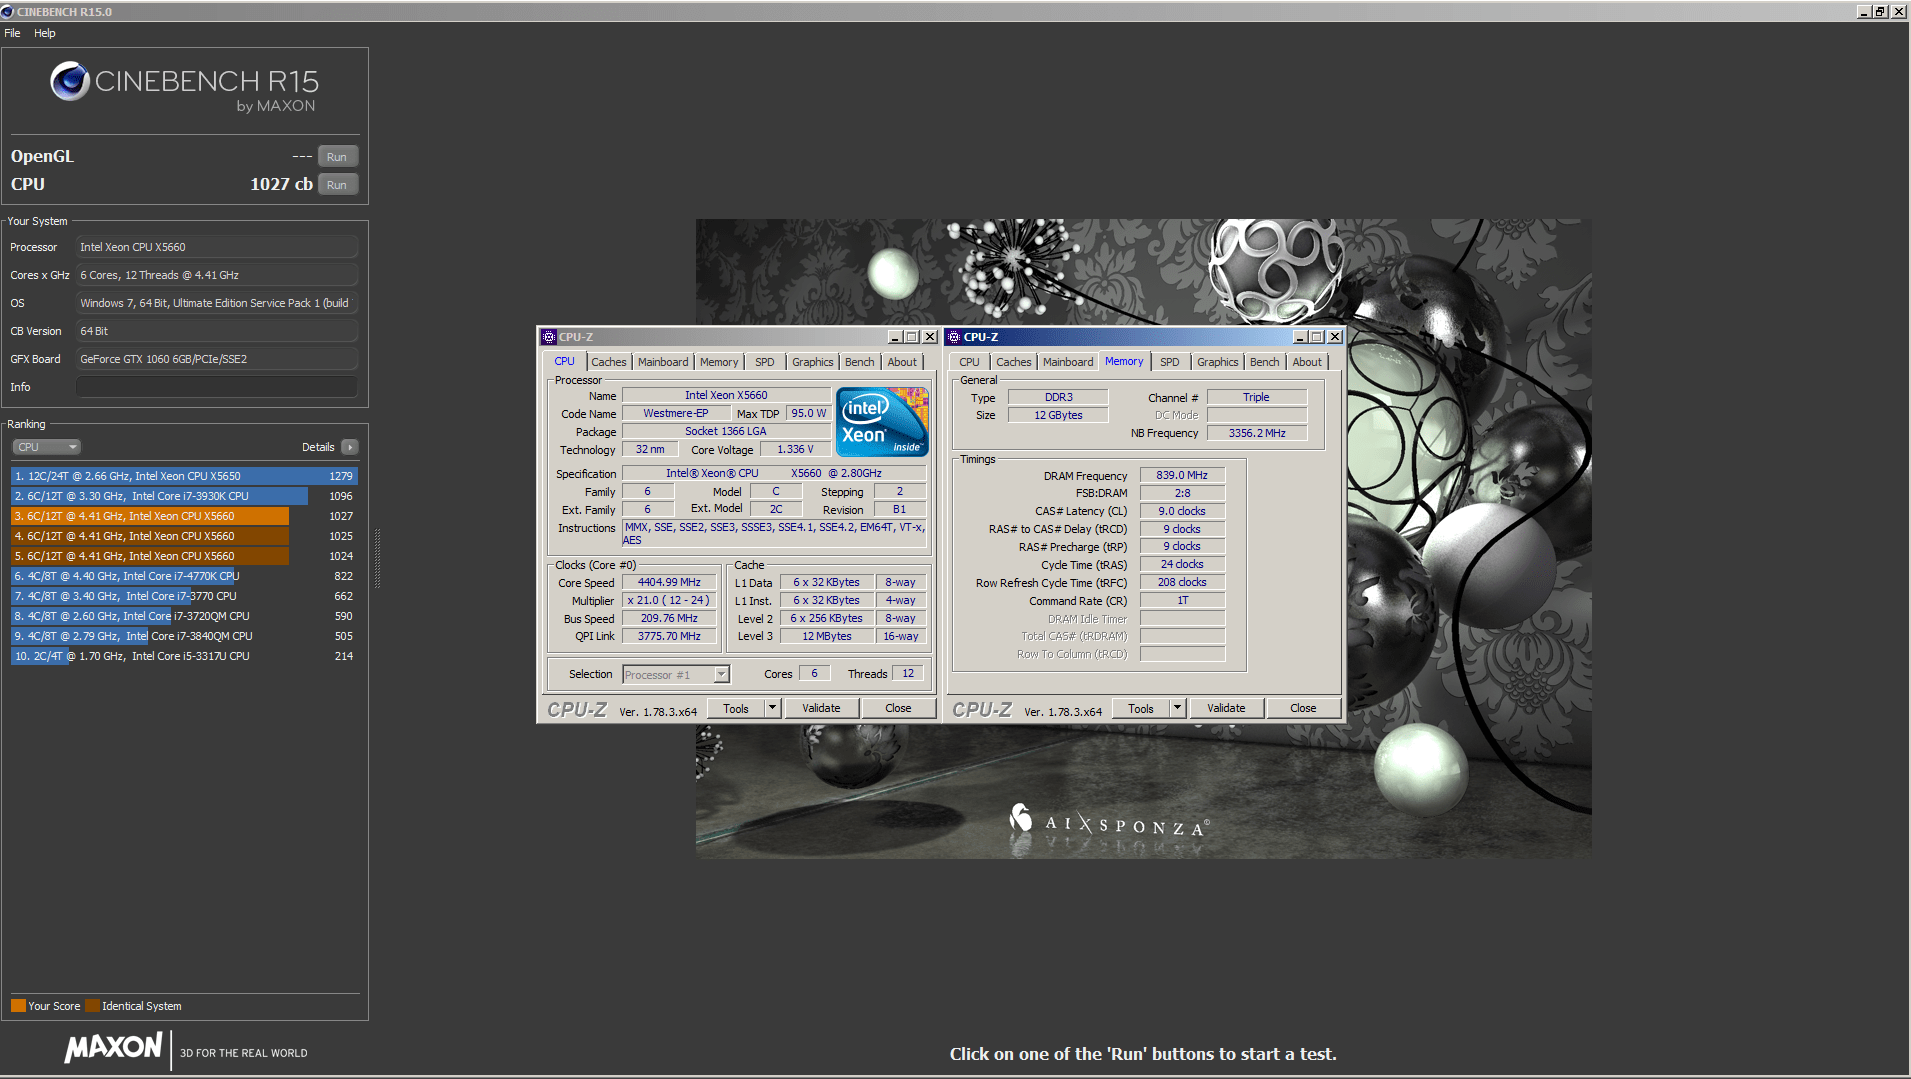Open the Help menu
The width and height of the screenshot is (1911, 1079).
45,33
